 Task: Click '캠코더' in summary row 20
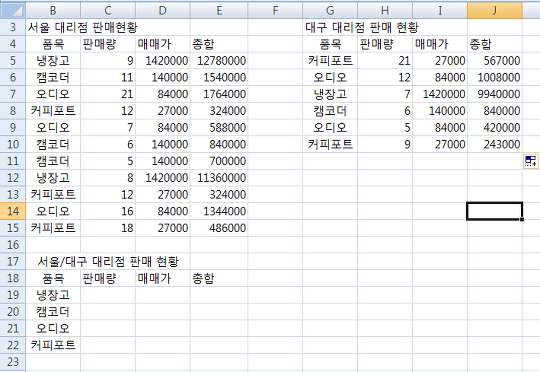pos(53,312)
